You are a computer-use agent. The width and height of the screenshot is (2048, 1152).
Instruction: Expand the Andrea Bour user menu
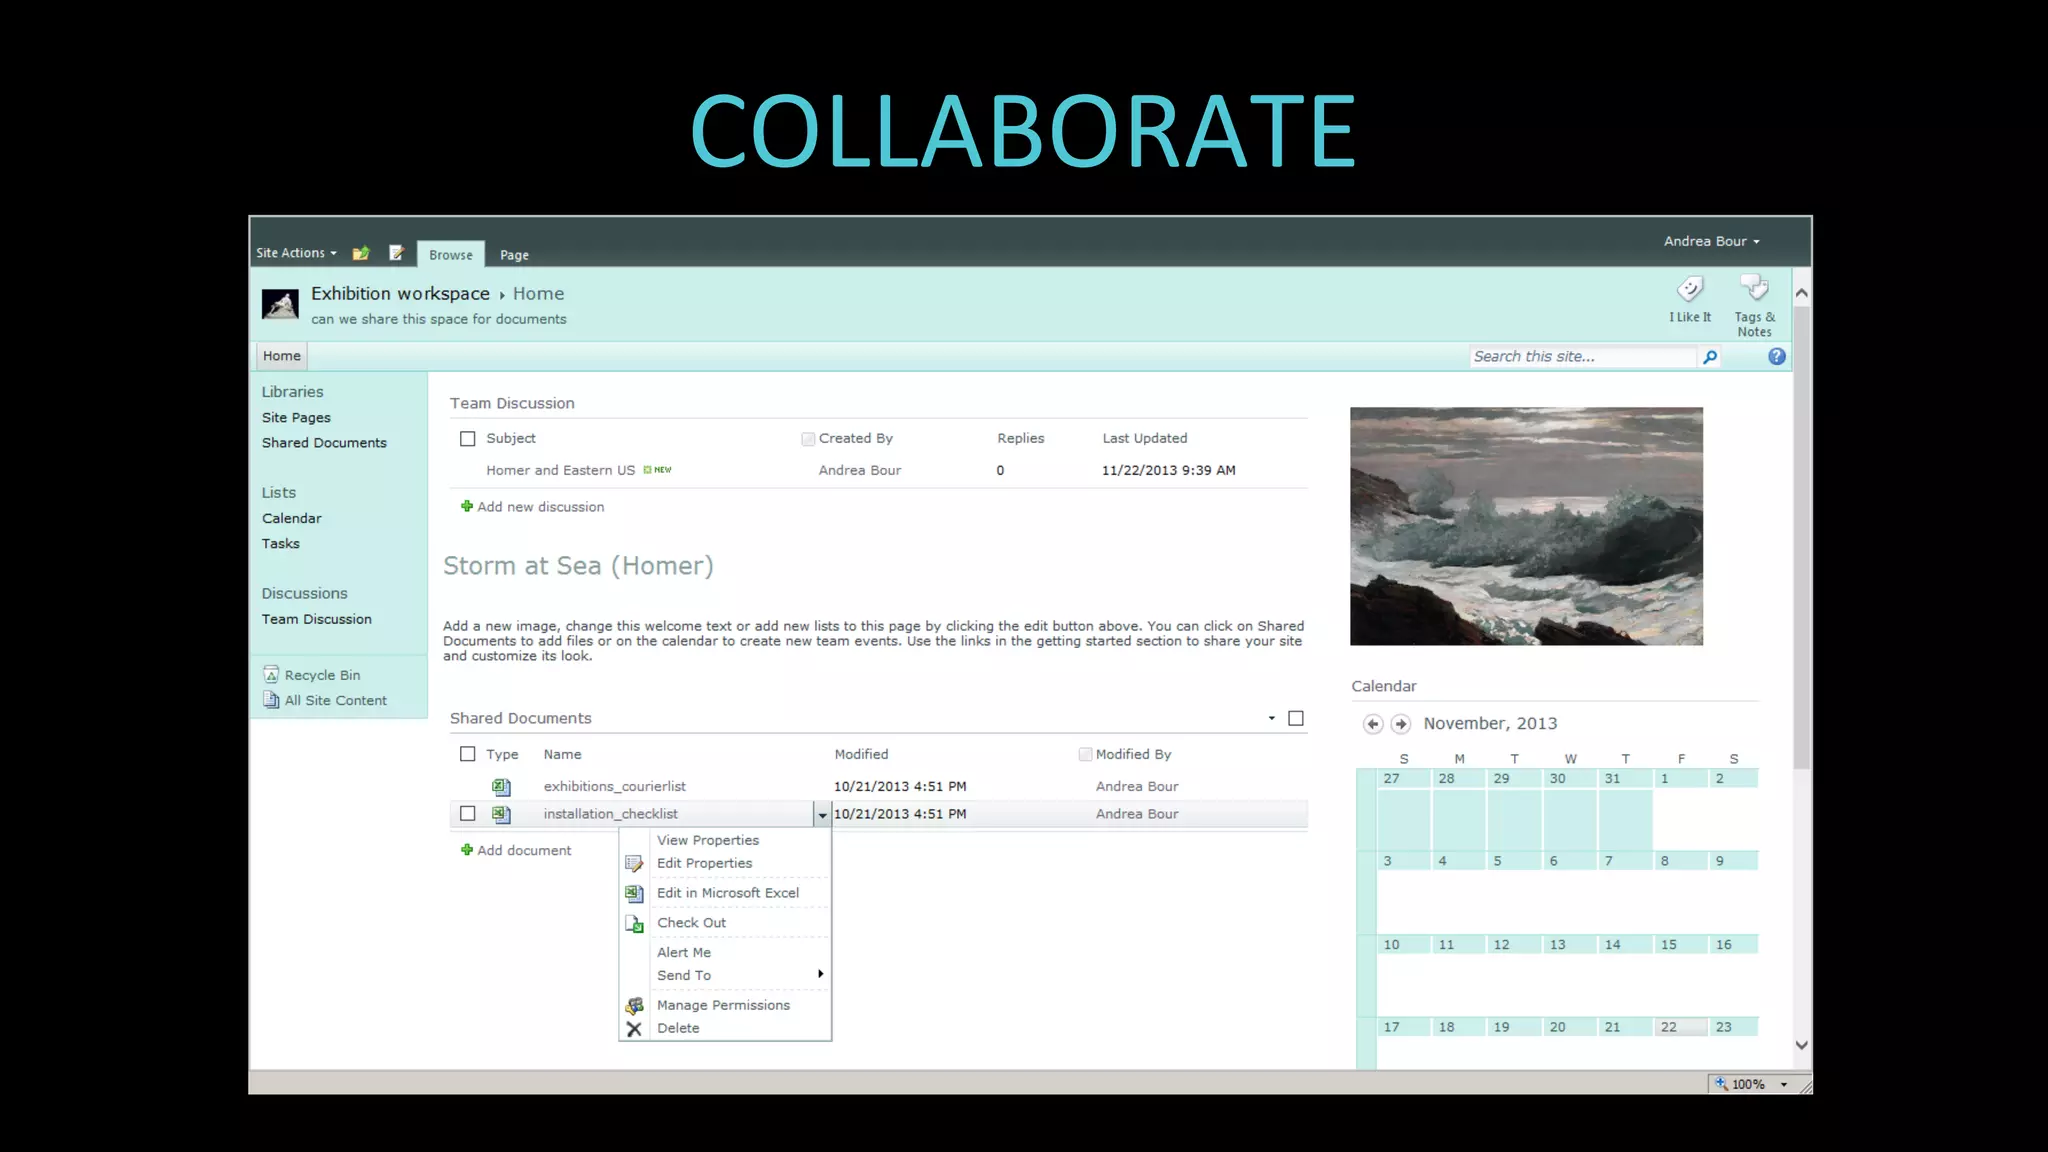pos(1711,241)
